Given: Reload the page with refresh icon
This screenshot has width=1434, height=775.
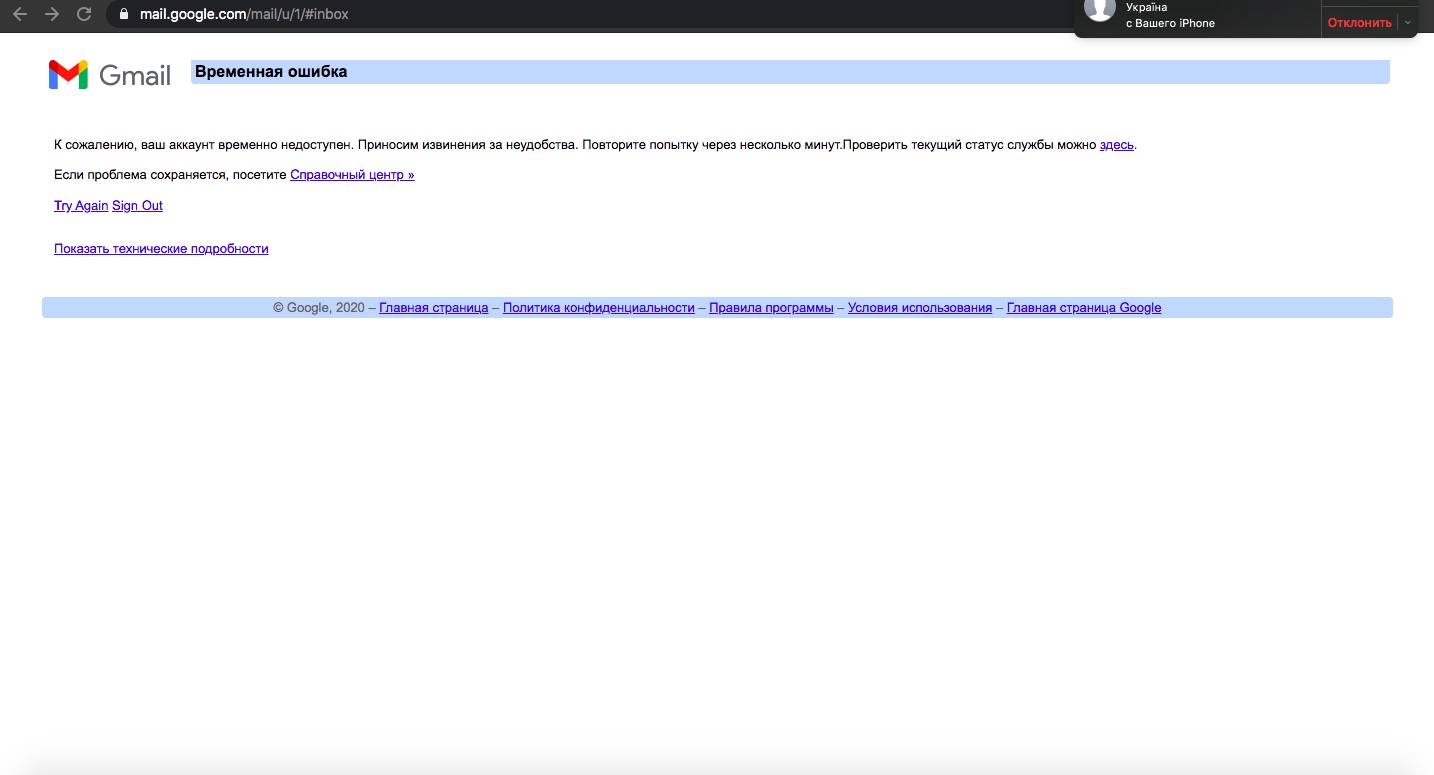Looking at the screenshot, I should point(85,14).
